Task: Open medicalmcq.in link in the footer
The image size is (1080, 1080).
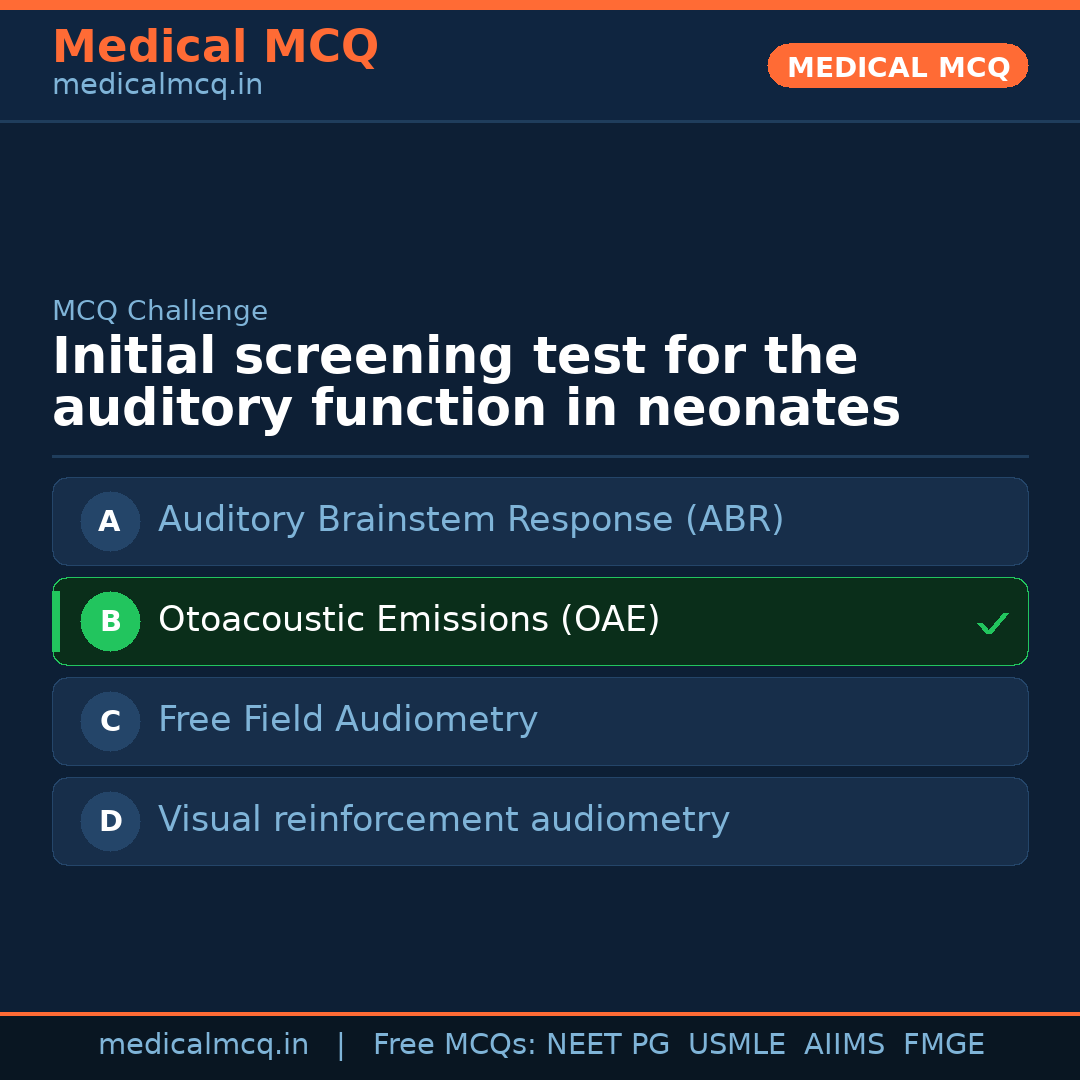Action: 203,1045
